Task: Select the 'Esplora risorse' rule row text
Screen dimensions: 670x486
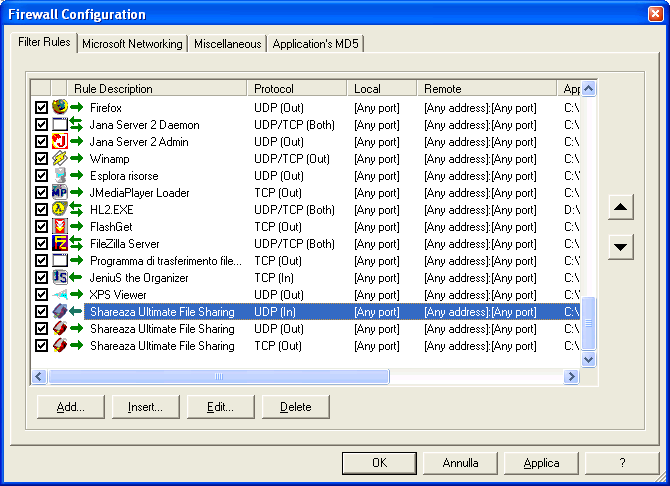Action: click(124, 176)
